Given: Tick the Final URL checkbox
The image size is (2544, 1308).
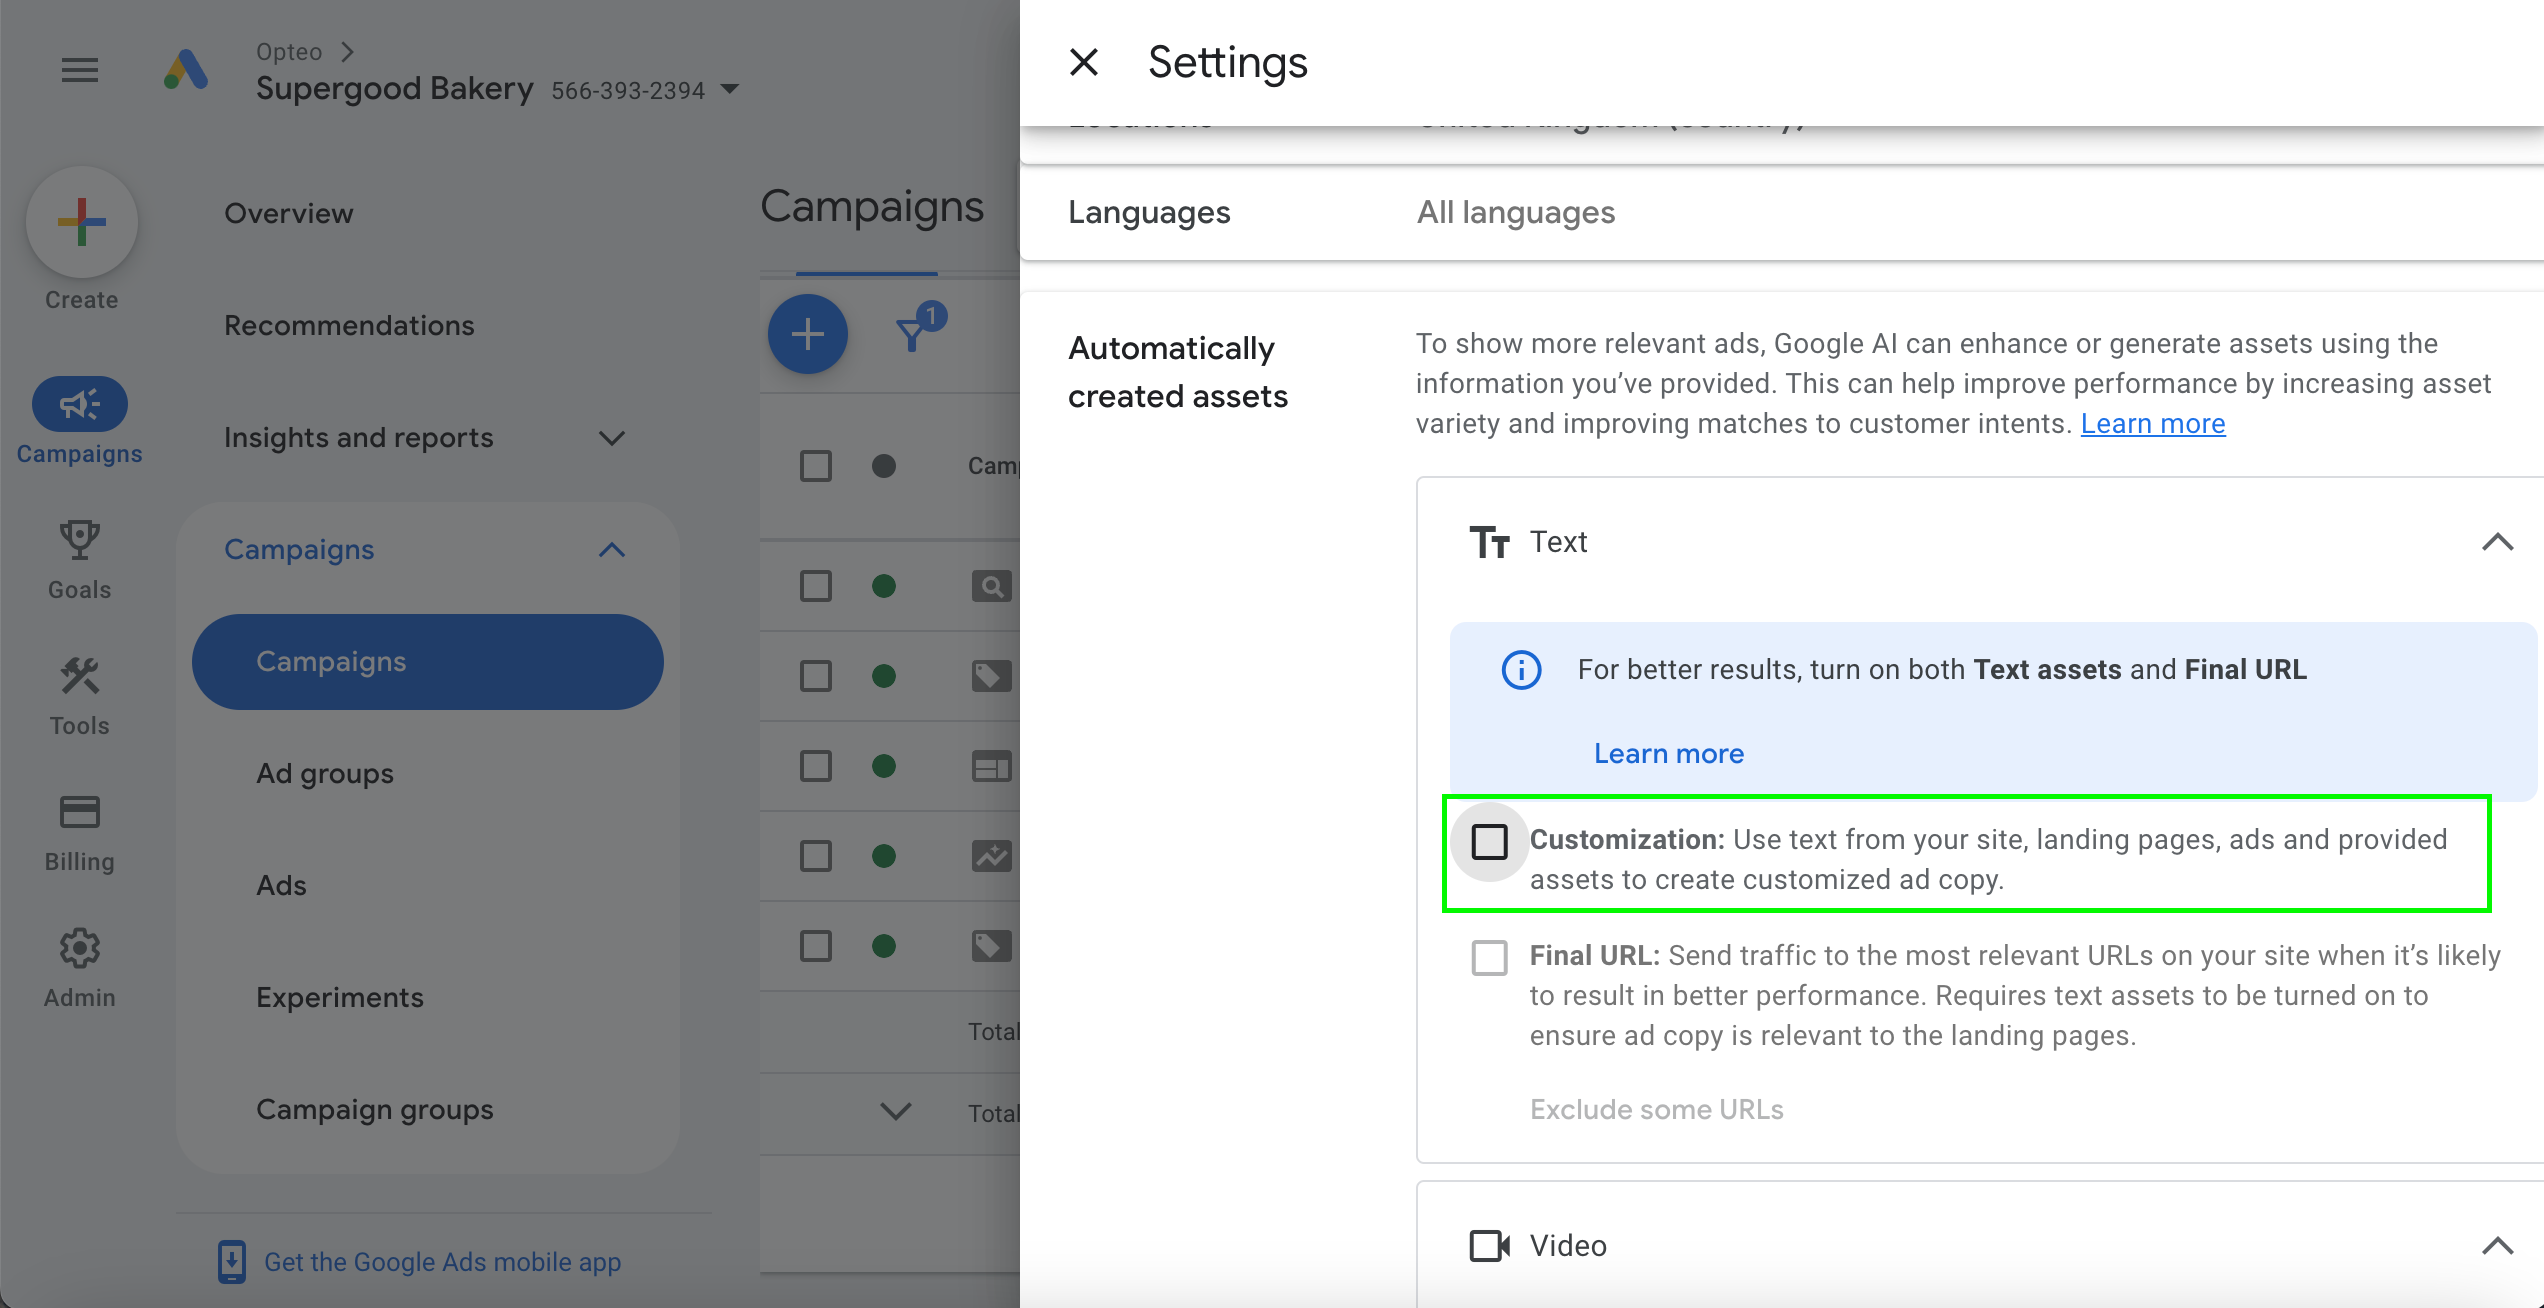Looking at the screenshot, I should (1489, 957).
